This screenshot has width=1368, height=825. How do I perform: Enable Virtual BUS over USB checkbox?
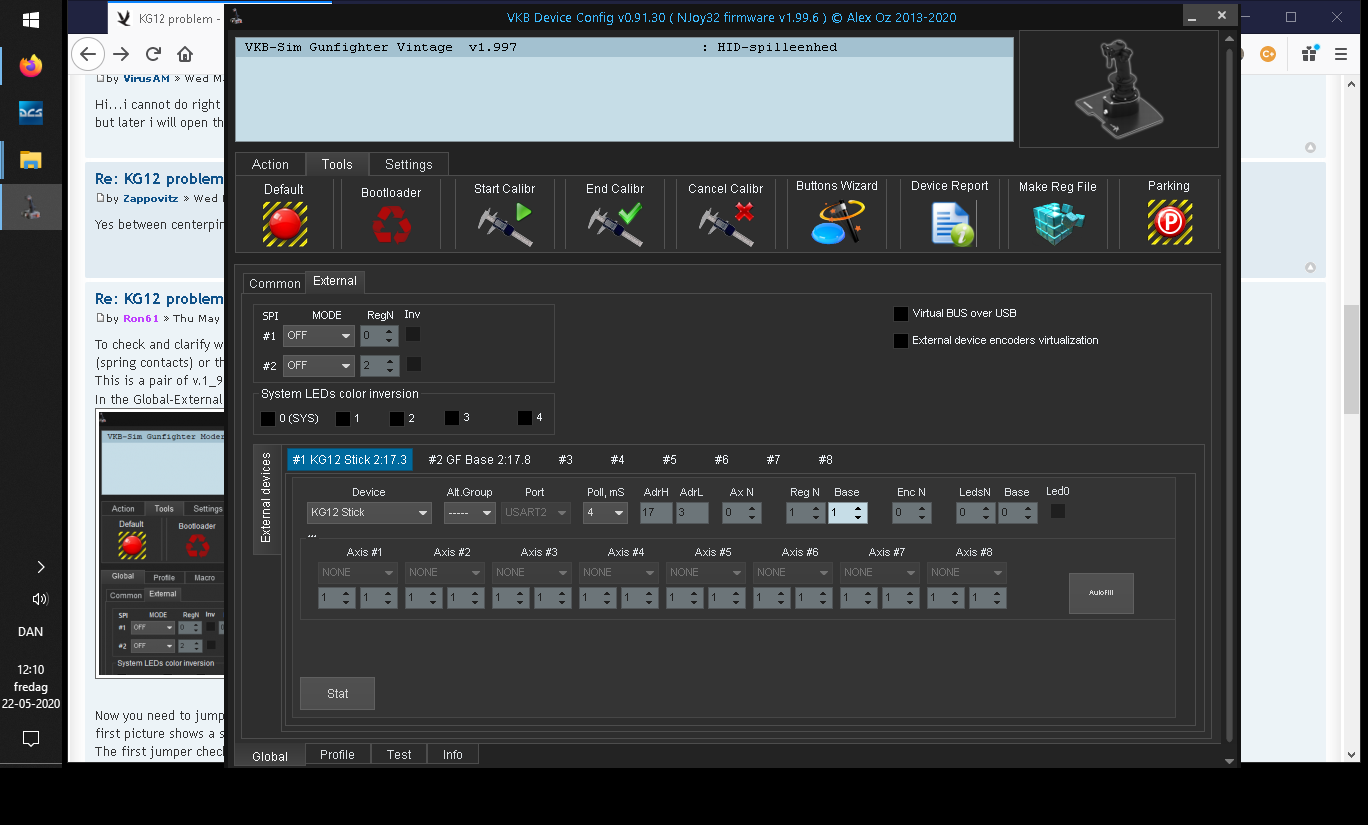(901, 314)
